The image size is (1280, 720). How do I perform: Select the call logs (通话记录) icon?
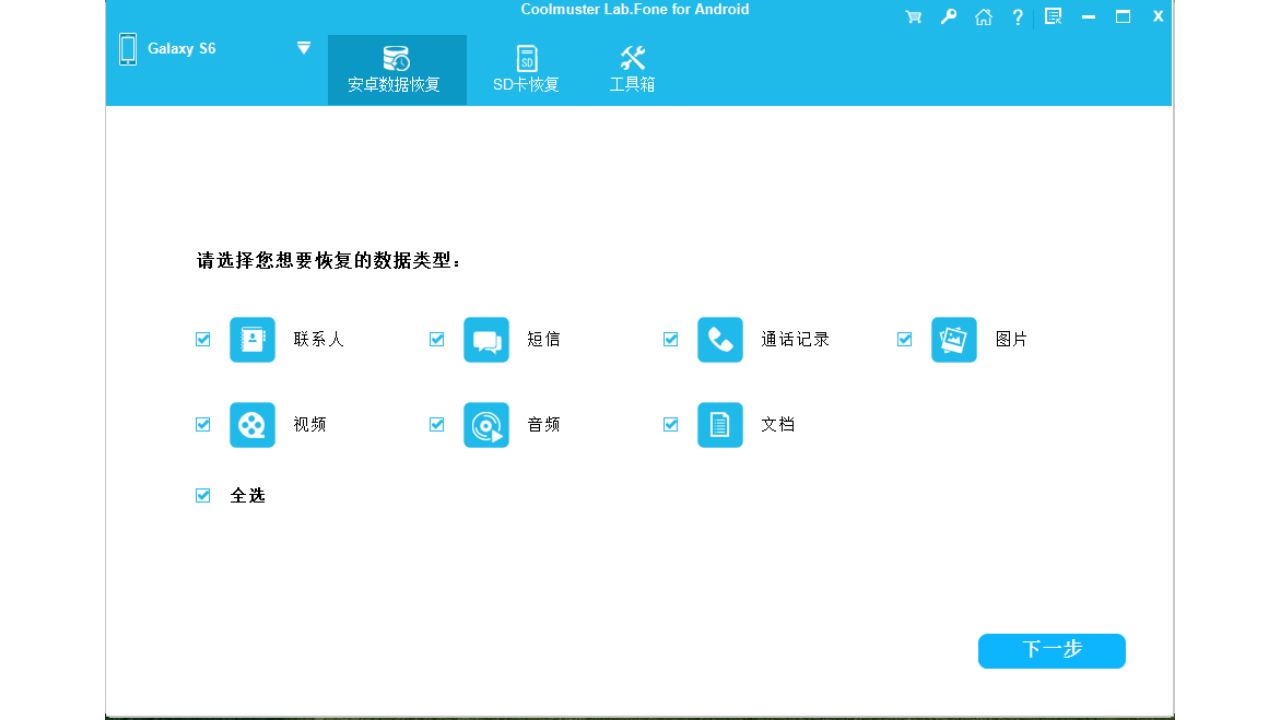pos(720,339)
